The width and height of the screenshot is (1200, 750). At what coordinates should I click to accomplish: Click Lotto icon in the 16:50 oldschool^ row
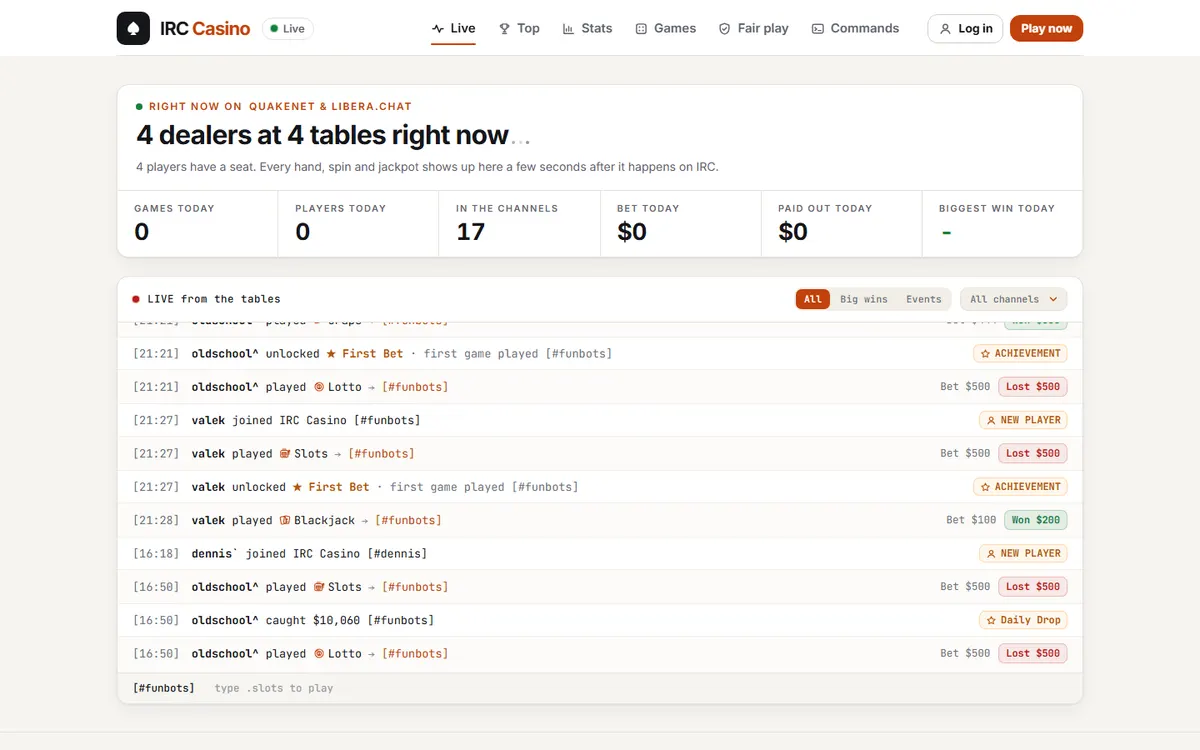pyautogui.click(x=319, y=654)
